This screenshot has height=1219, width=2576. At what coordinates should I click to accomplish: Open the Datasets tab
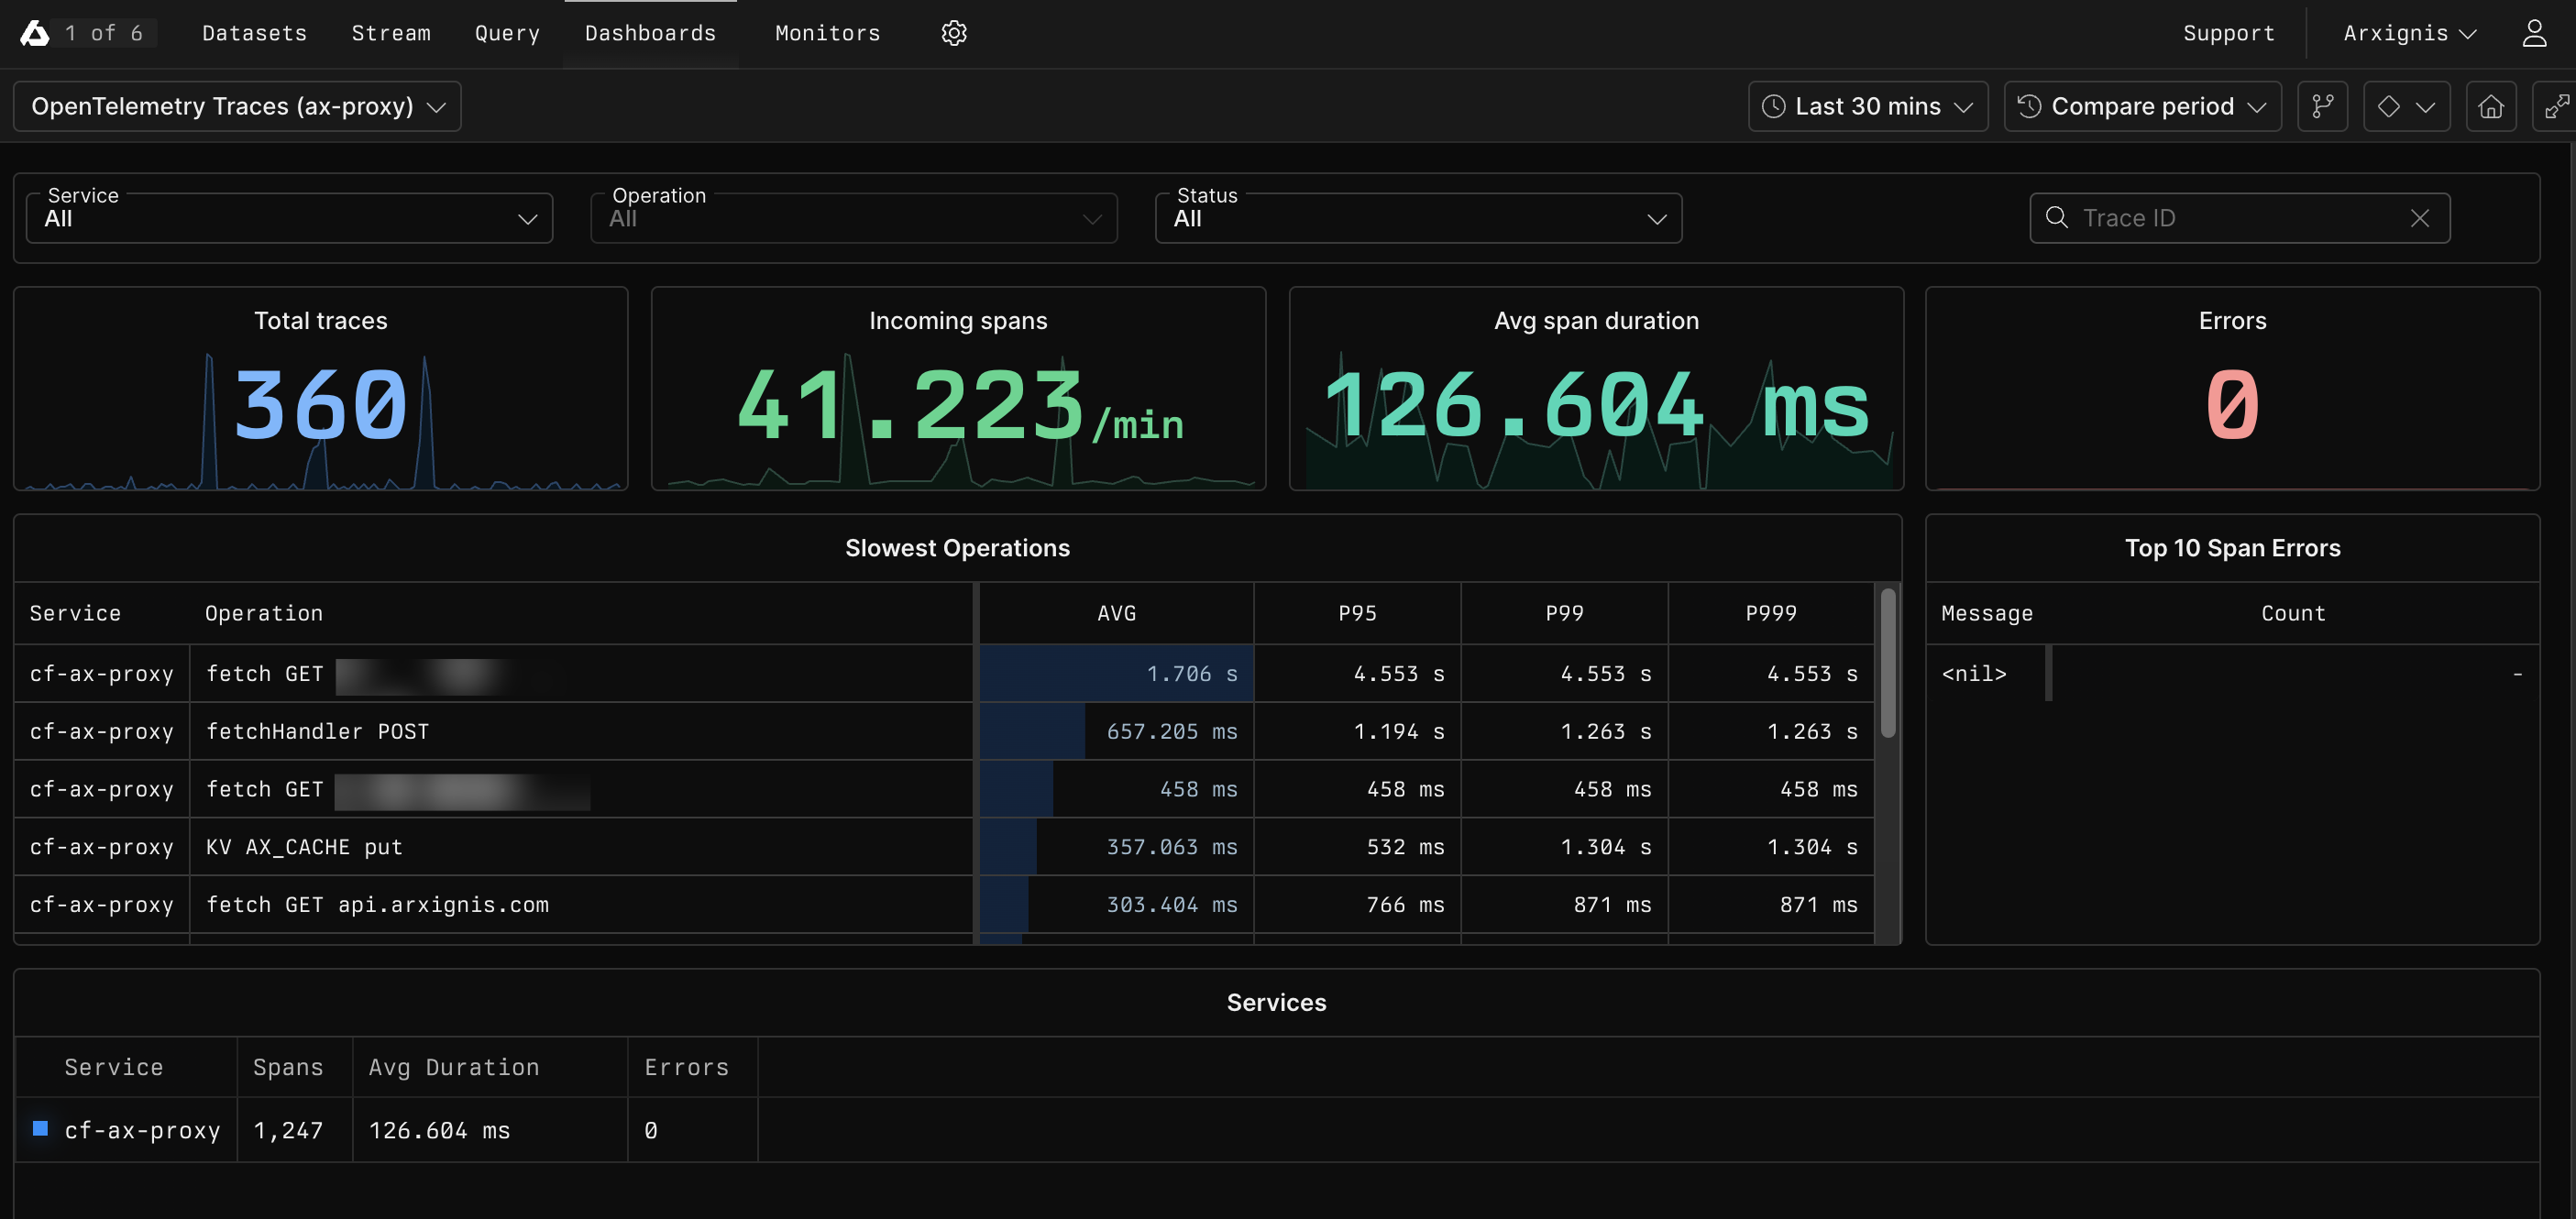click(254, 32)
